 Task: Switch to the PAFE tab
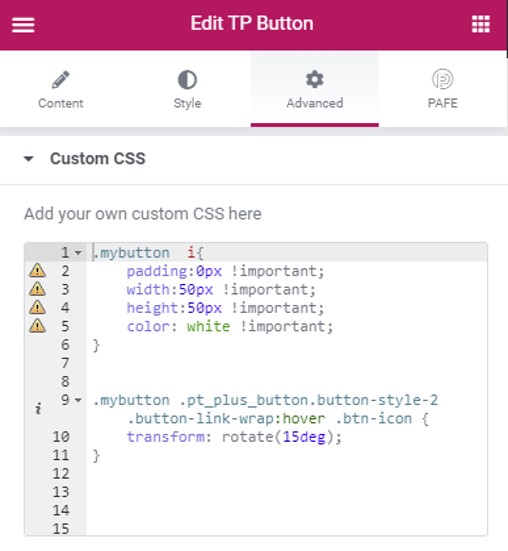pyautogui.click(x=442, y=89)
